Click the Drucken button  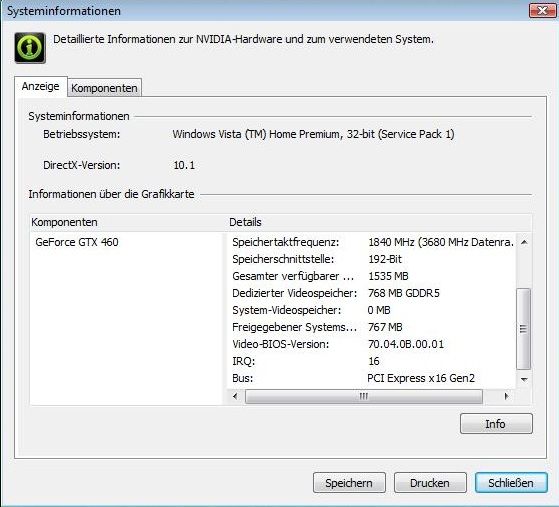(430, 483)
